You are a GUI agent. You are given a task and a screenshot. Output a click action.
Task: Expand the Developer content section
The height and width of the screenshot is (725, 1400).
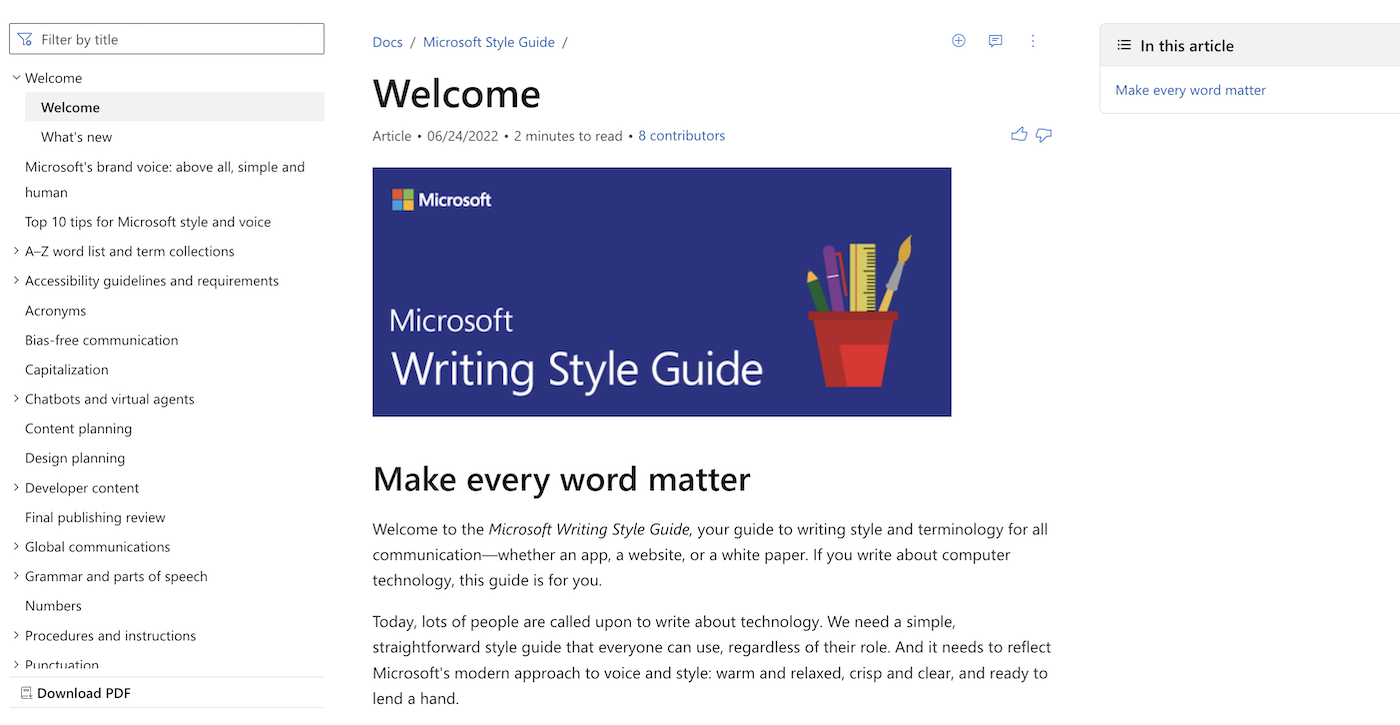[16, 488]
